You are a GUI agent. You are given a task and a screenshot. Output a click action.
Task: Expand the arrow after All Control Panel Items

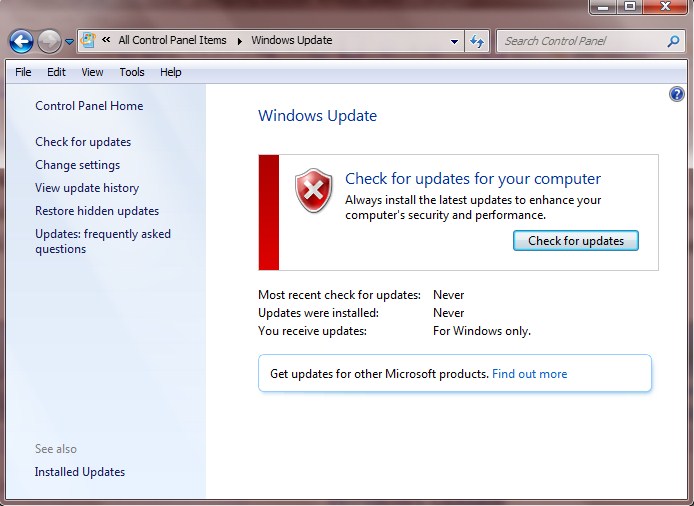click(239, 41)
